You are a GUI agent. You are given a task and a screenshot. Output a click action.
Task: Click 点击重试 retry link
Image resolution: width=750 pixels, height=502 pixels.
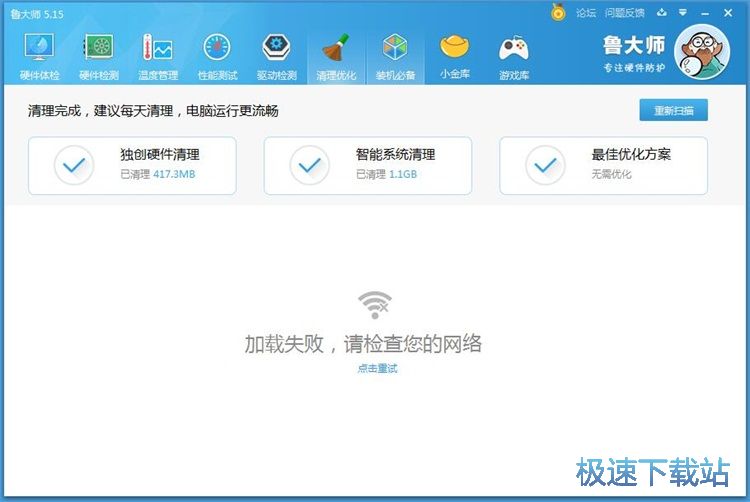[377, 368]
